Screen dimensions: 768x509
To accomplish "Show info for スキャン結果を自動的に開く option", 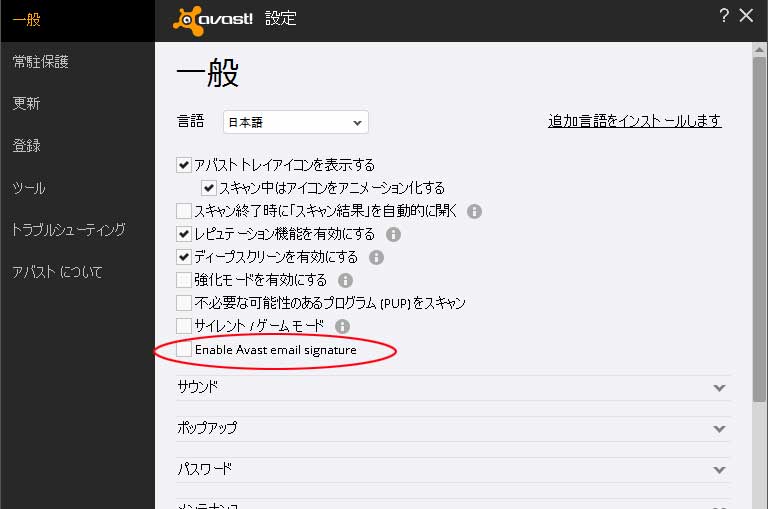I will 474,212.
